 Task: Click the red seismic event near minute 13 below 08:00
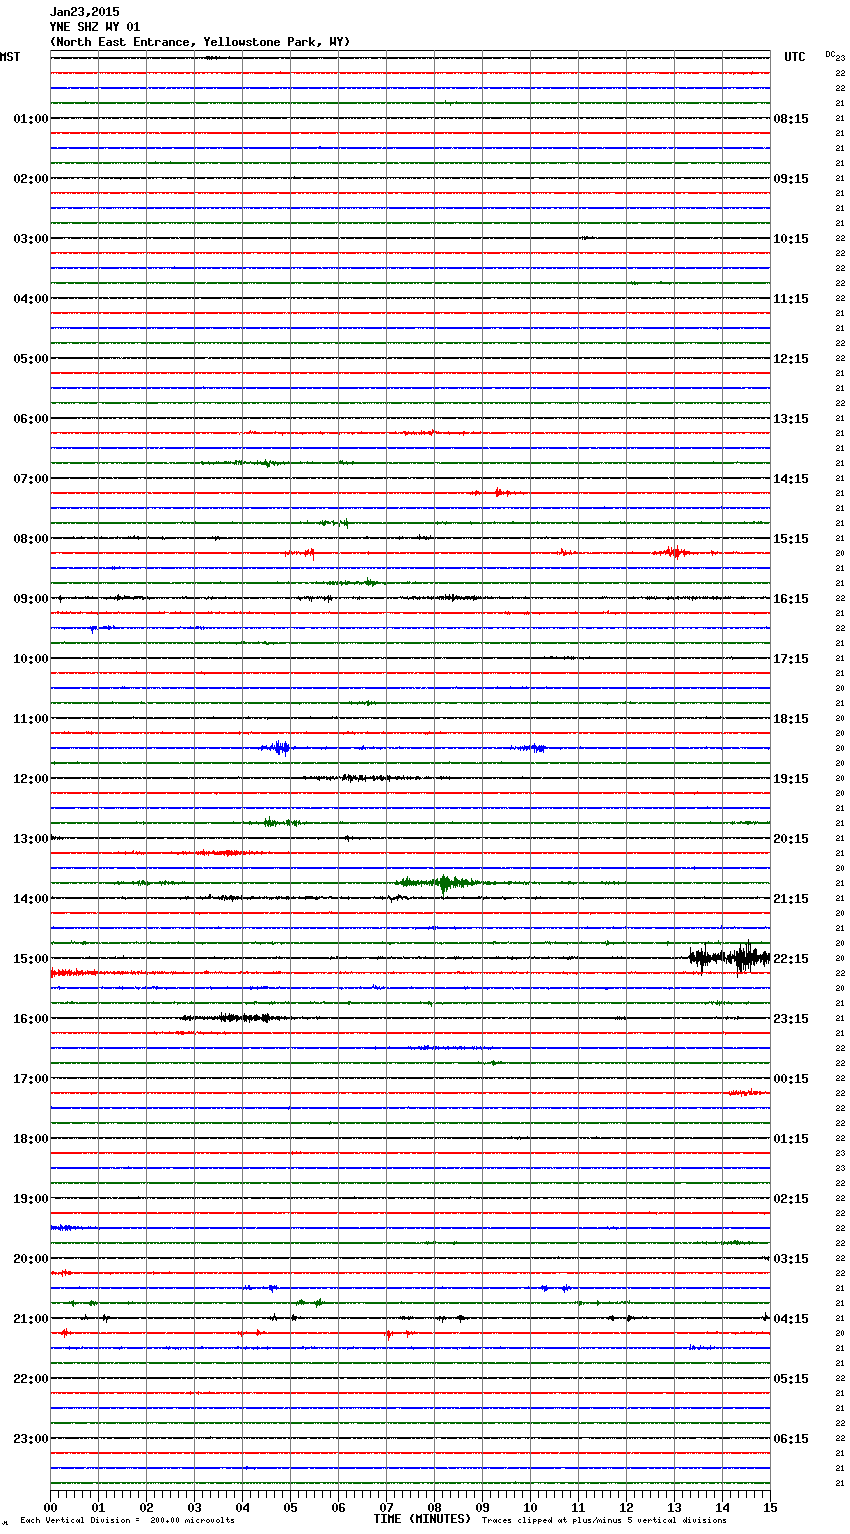pyautogui.click(x=675, y=552)
